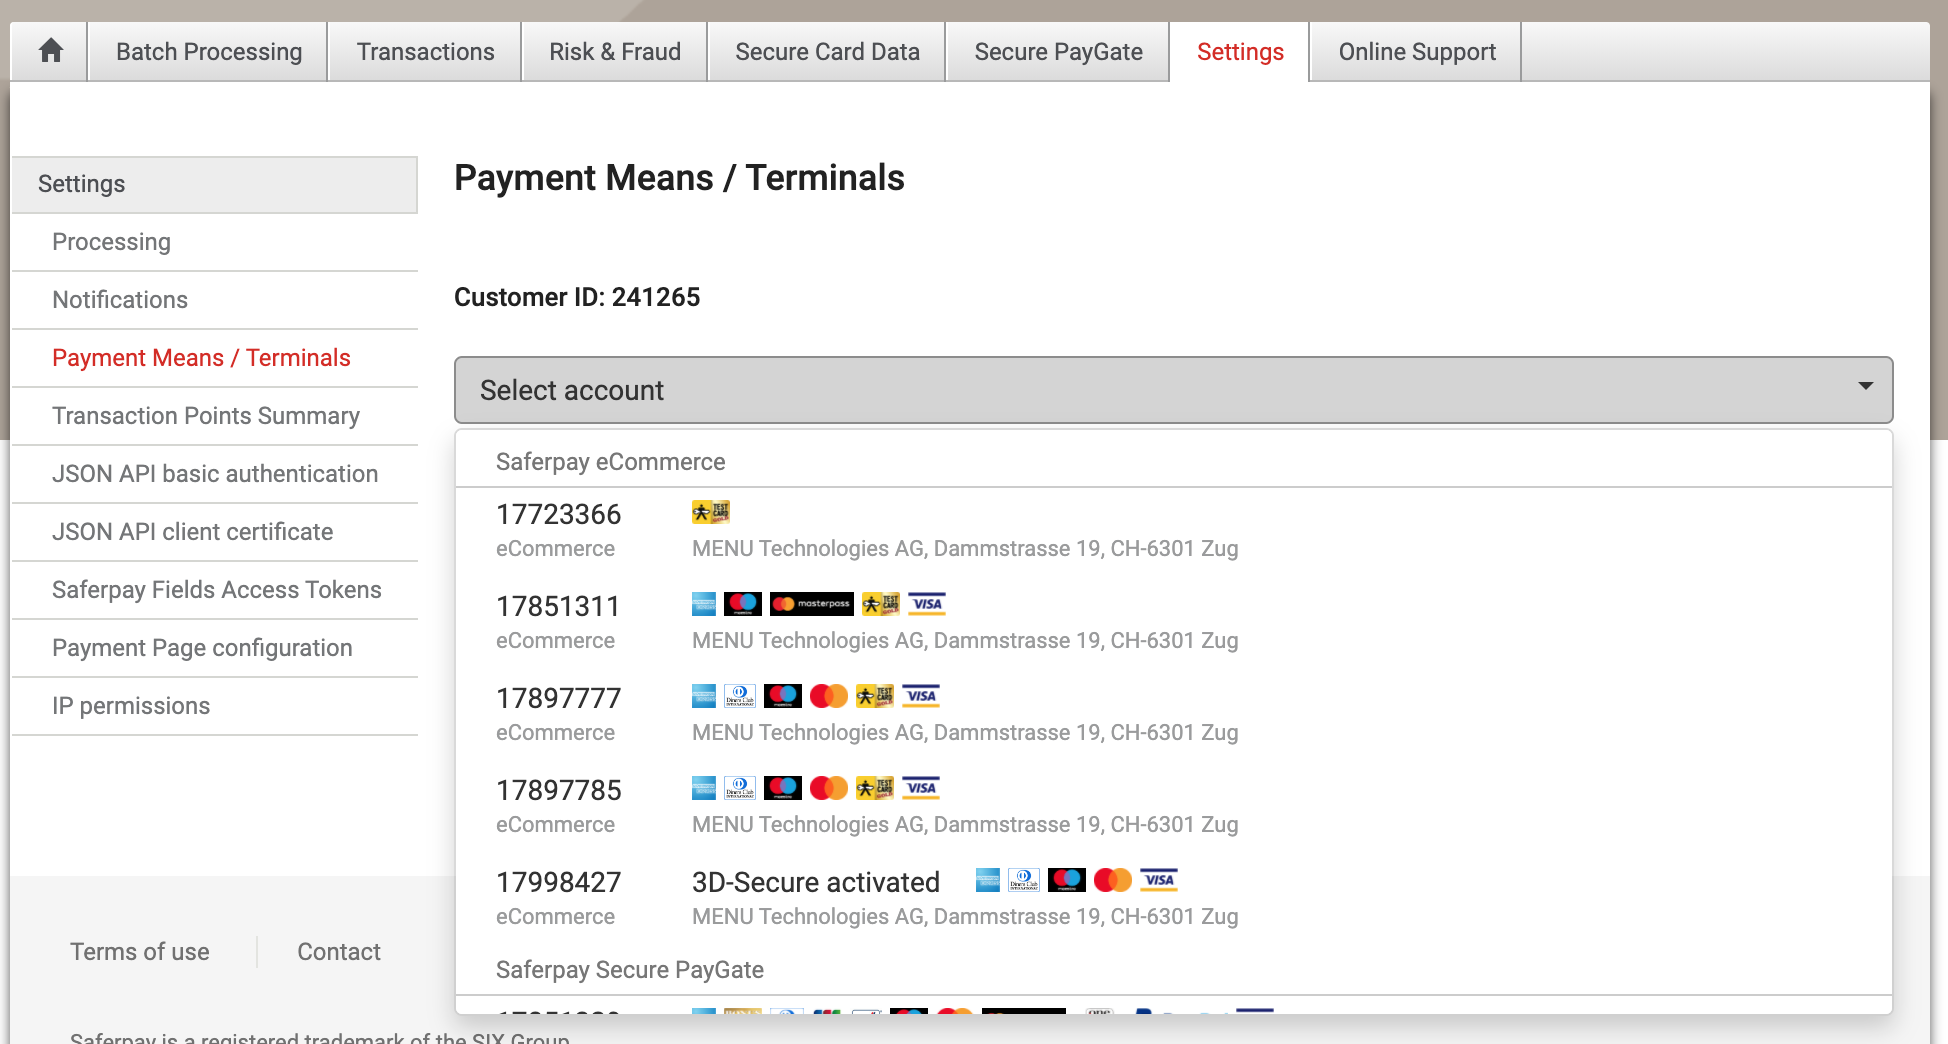Select account 17998427
This screenshot has width=1948, height=1044.
(1173, 899)
